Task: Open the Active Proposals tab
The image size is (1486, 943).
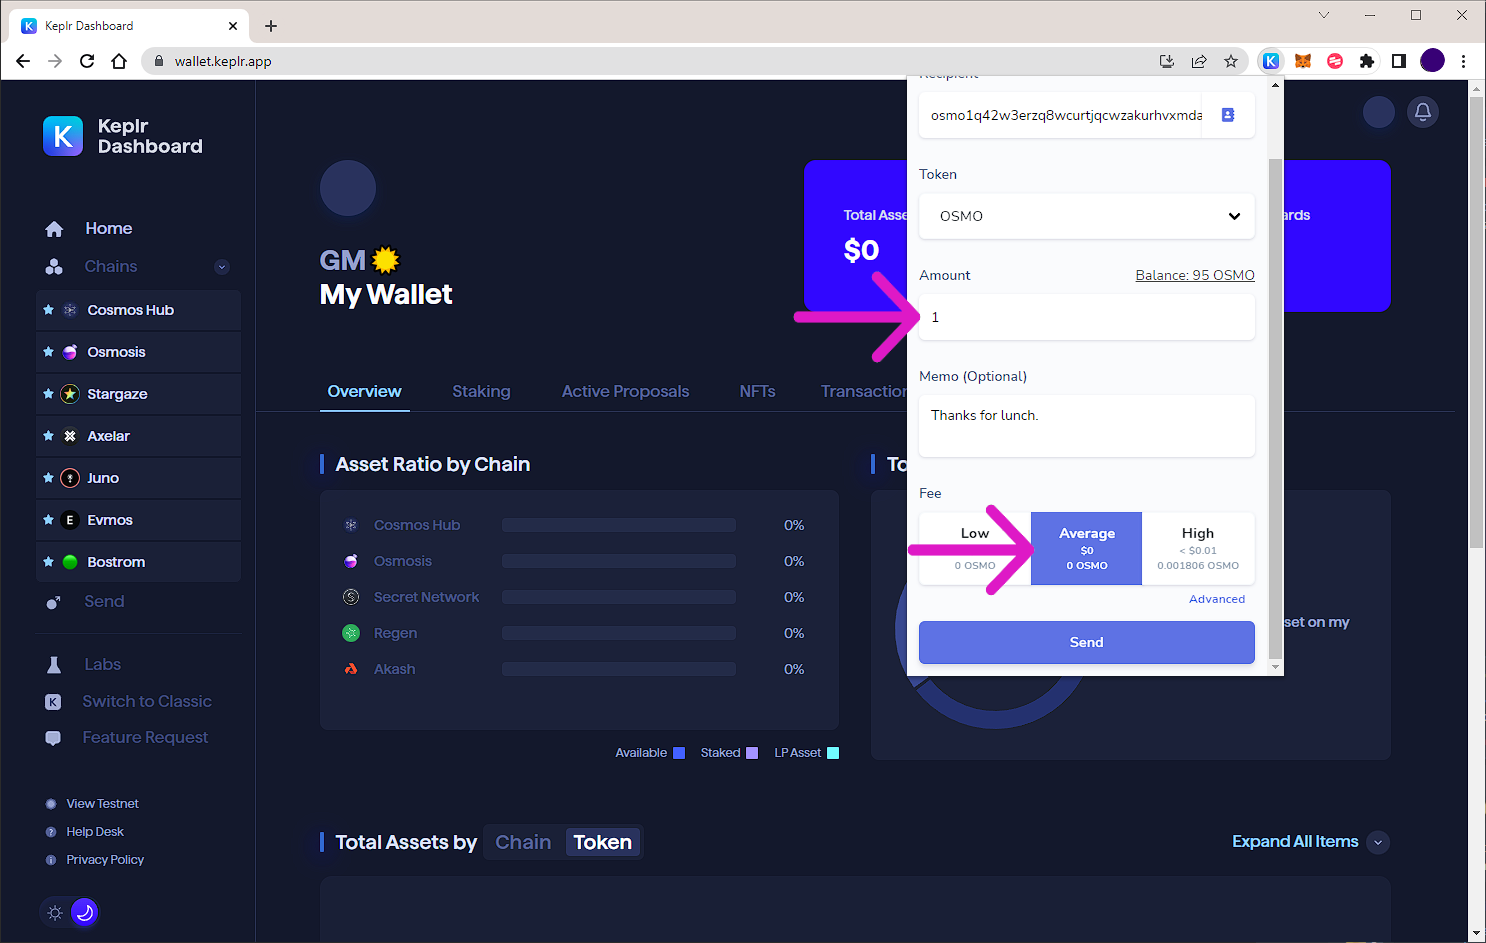Action: coord(625,392)
